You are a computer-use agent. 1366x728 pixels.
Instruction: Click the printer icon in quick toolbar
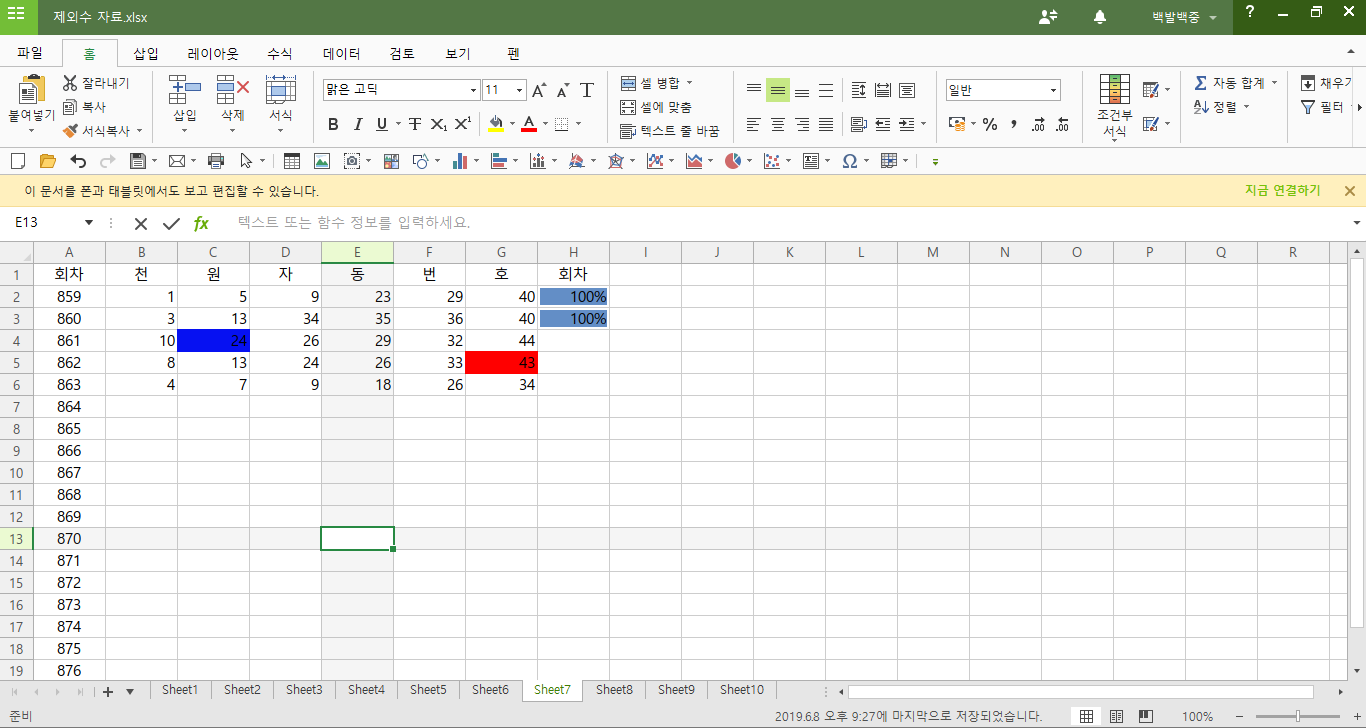coord(215,161)
